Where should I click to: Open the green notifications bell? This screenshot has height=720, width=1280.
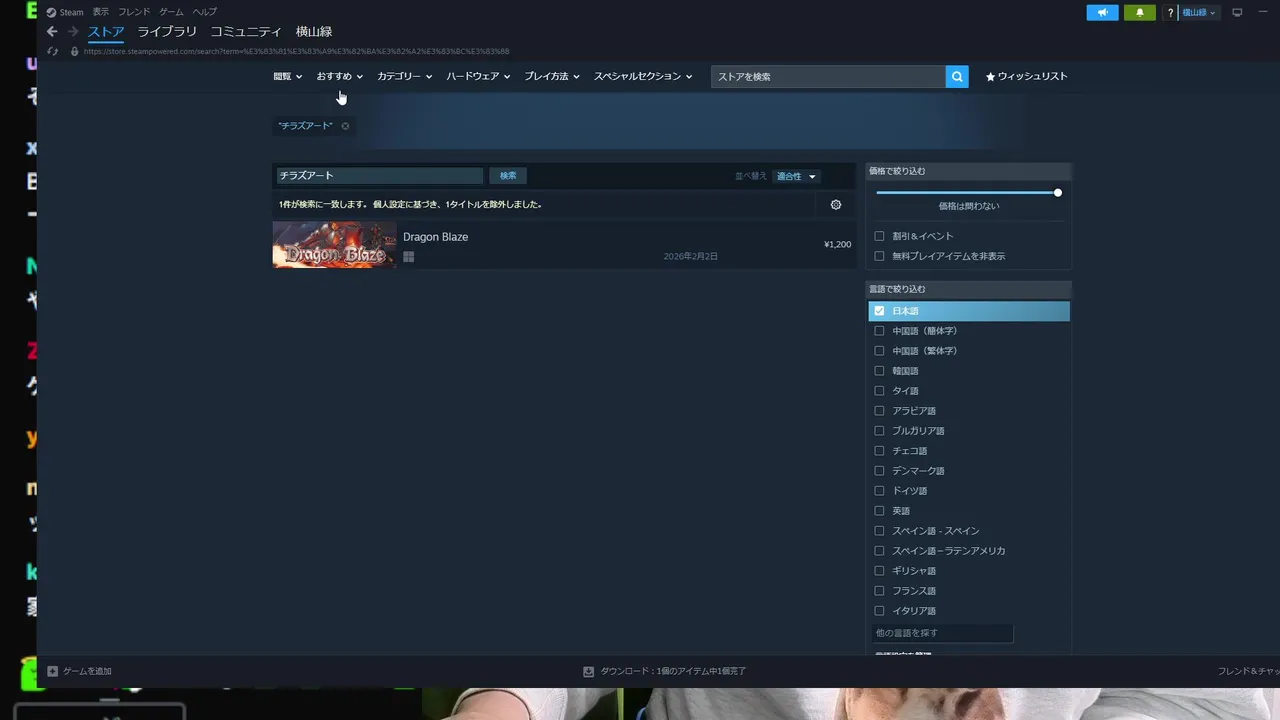pos(1139,12)
